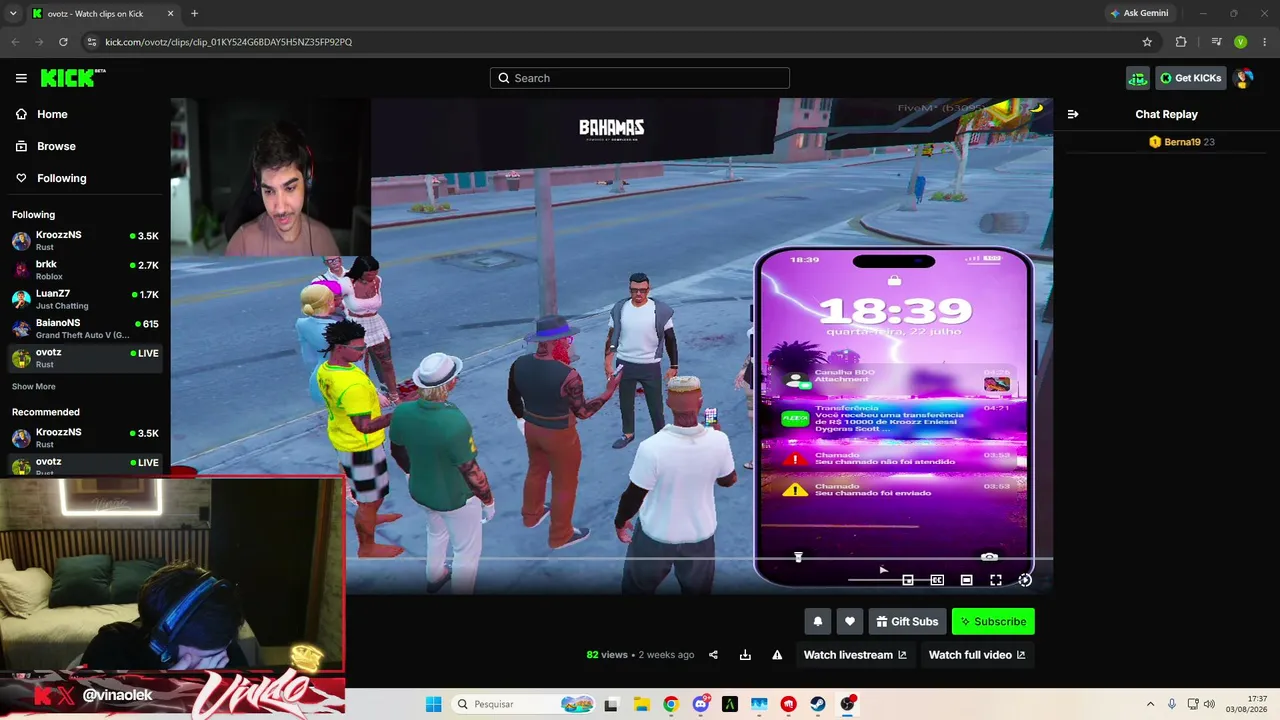The image size is (1280, 720).
Task: Collapse the Chat Replay panel arrow
Action: [1073, 114]
